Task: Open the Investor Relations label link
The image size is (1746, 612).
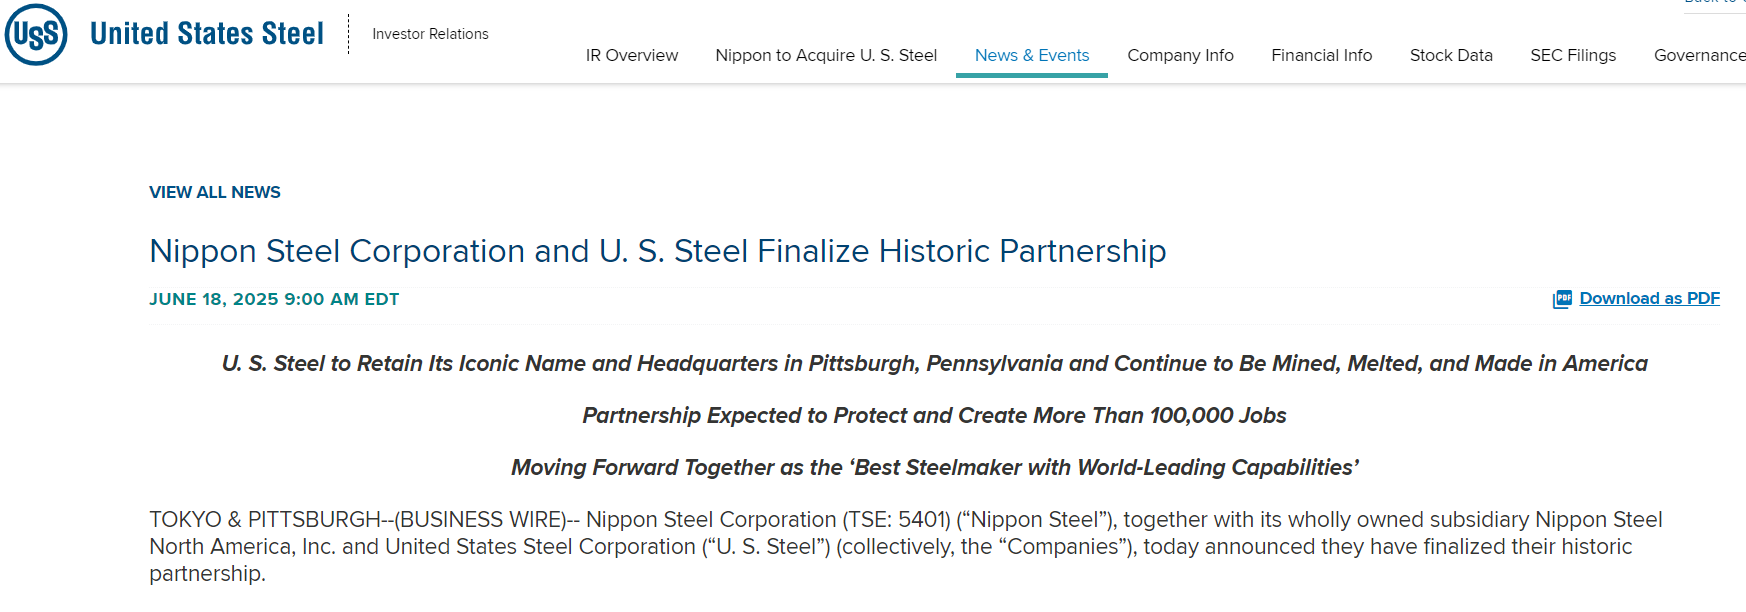Action: click(x=430, y=34)
